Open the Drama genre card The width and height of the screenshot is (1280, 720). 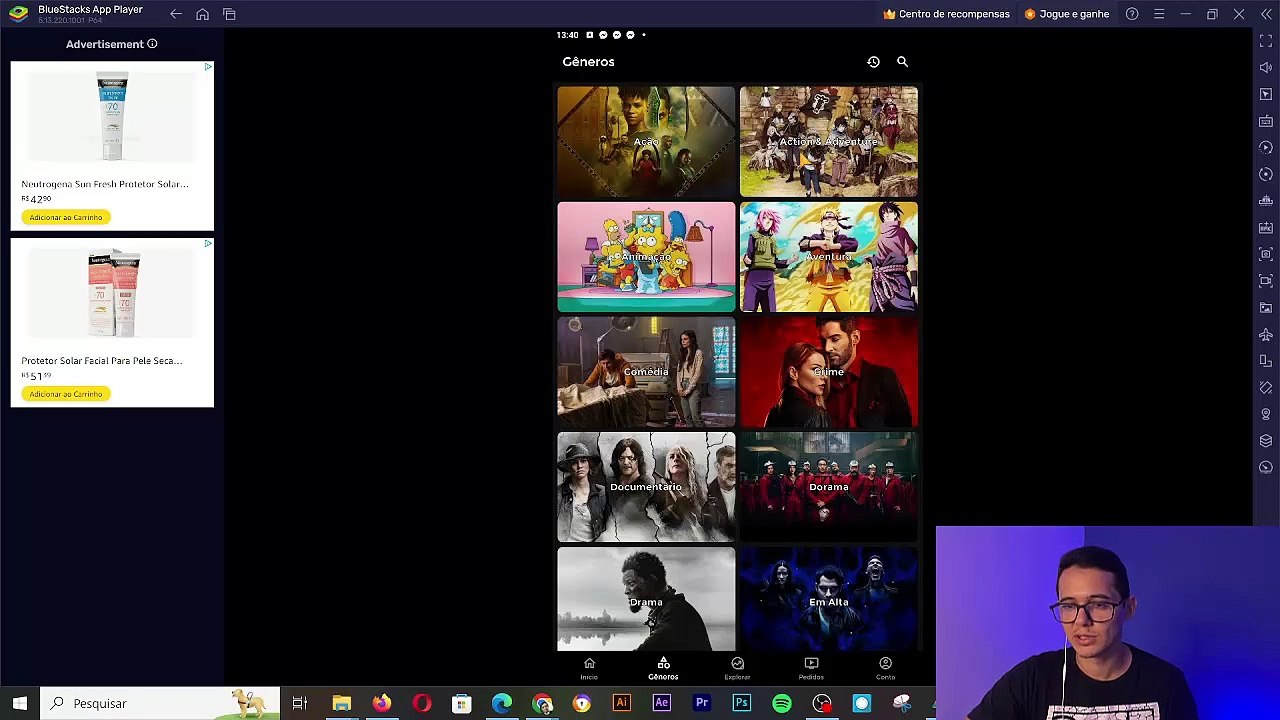pyautogui.click(x=646, y=599)
